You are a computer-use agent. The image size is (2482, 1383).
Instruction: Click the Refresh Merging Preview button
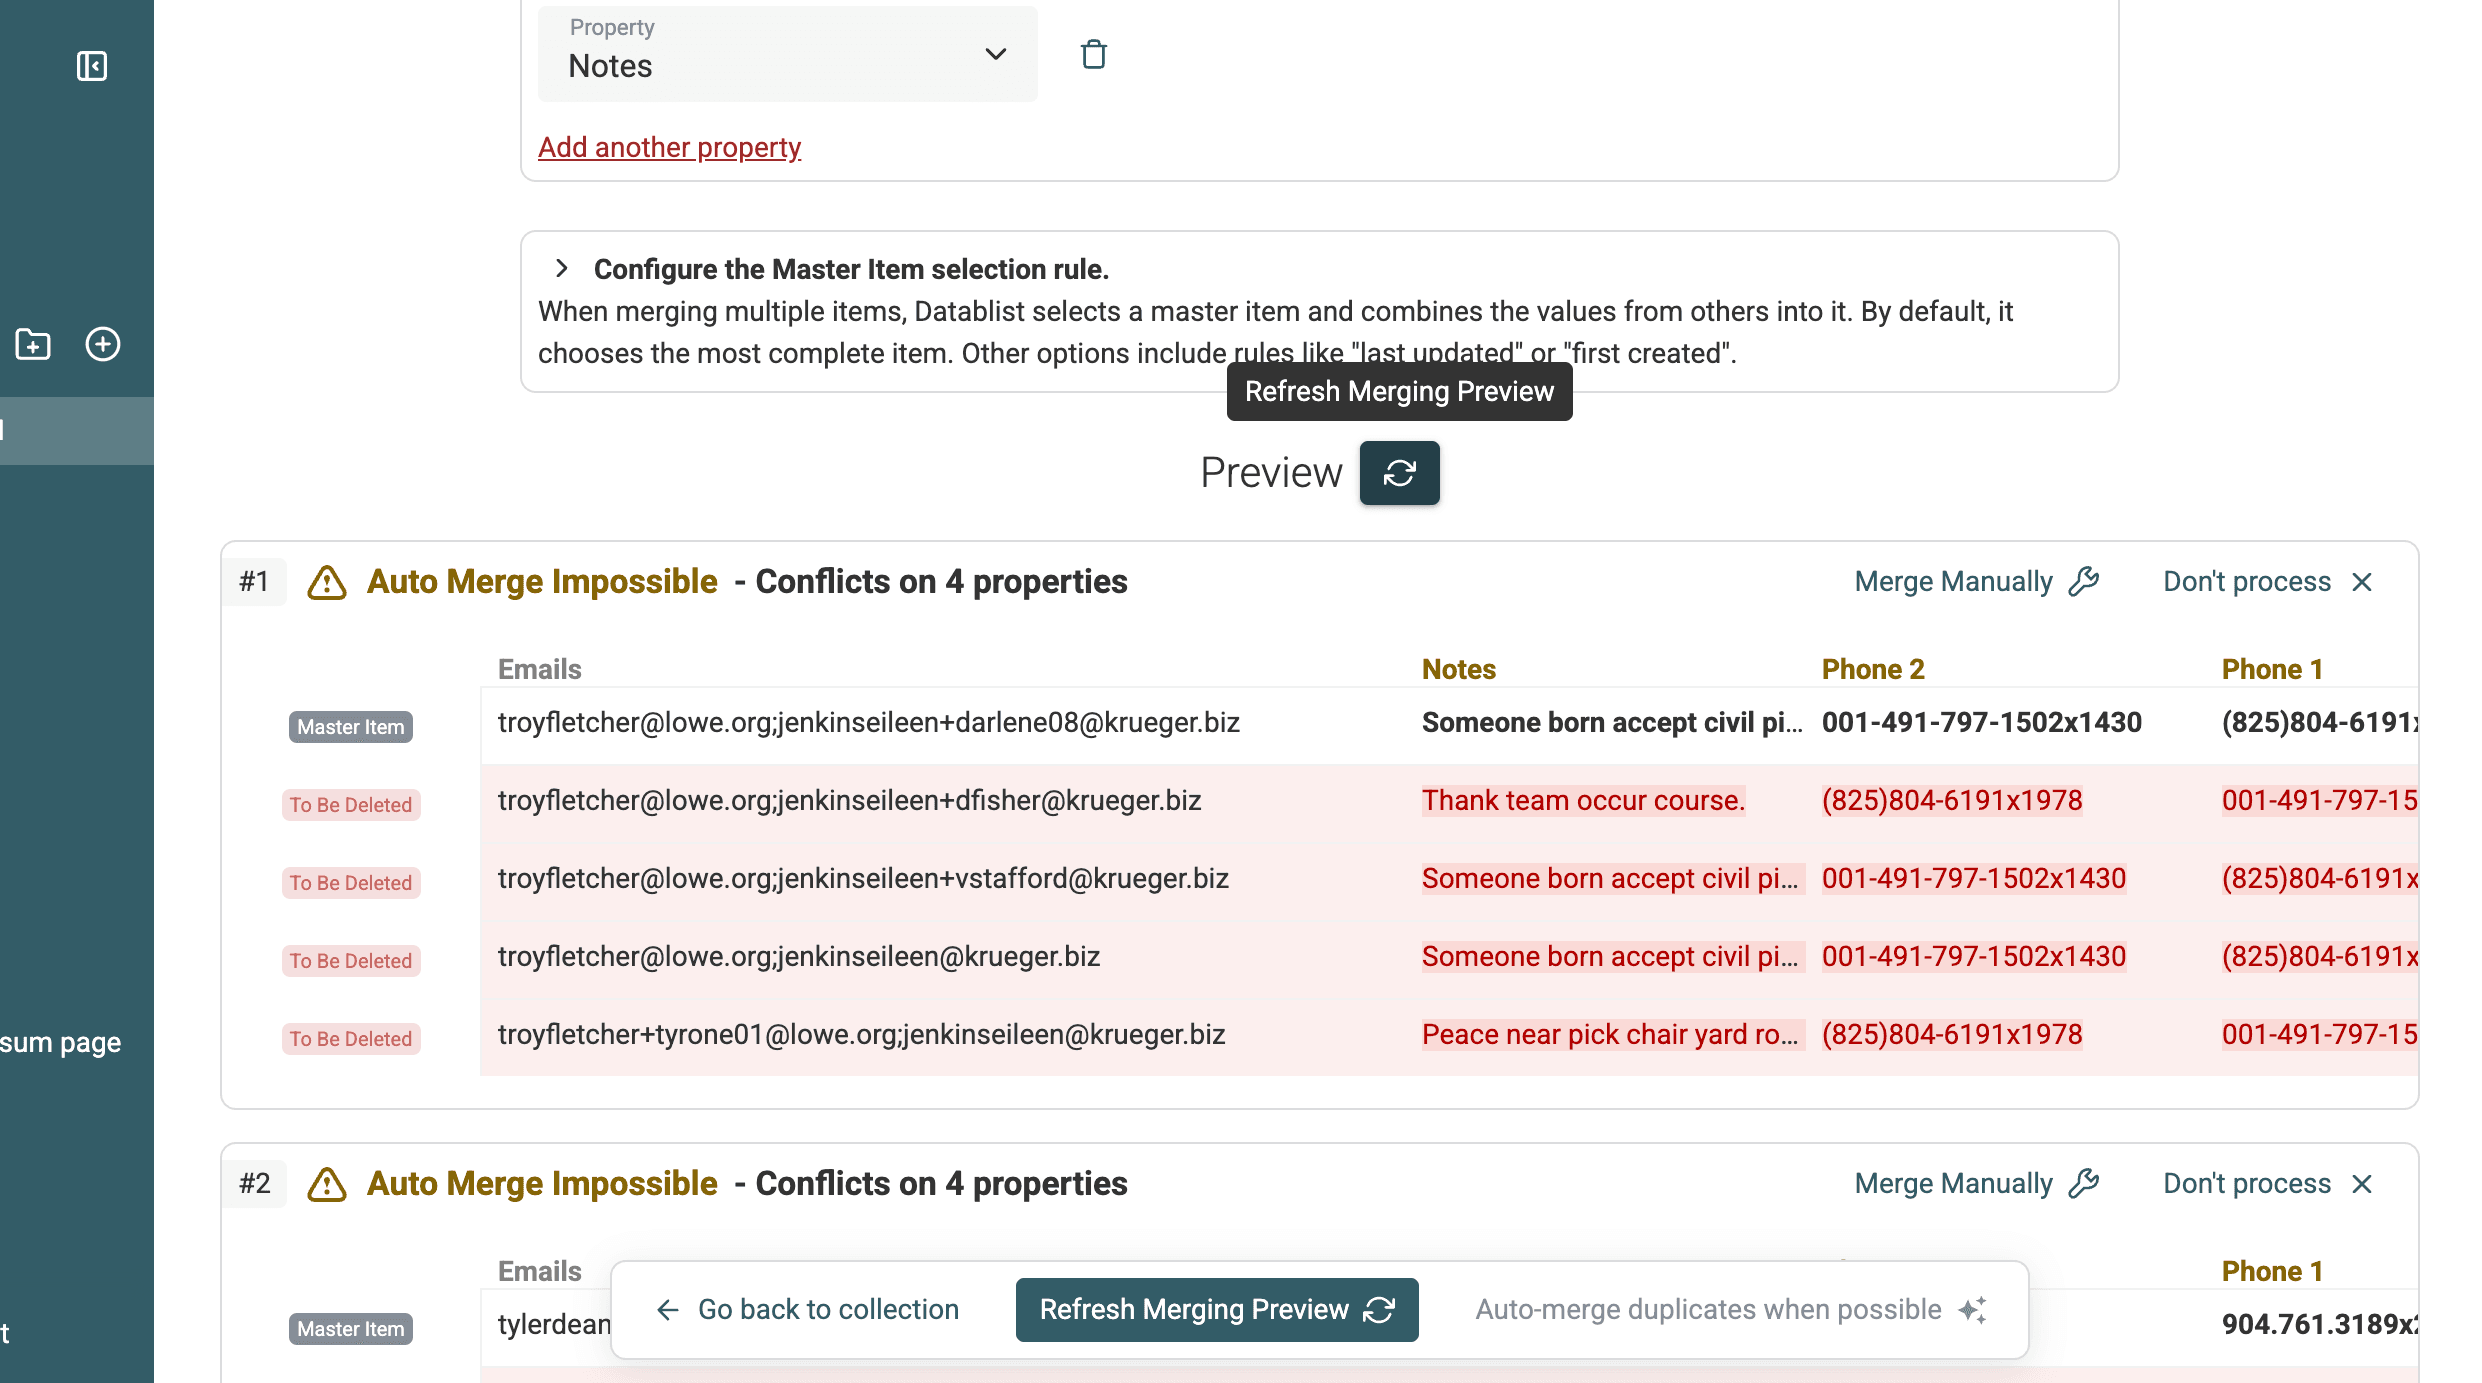click(1216, 1309)
